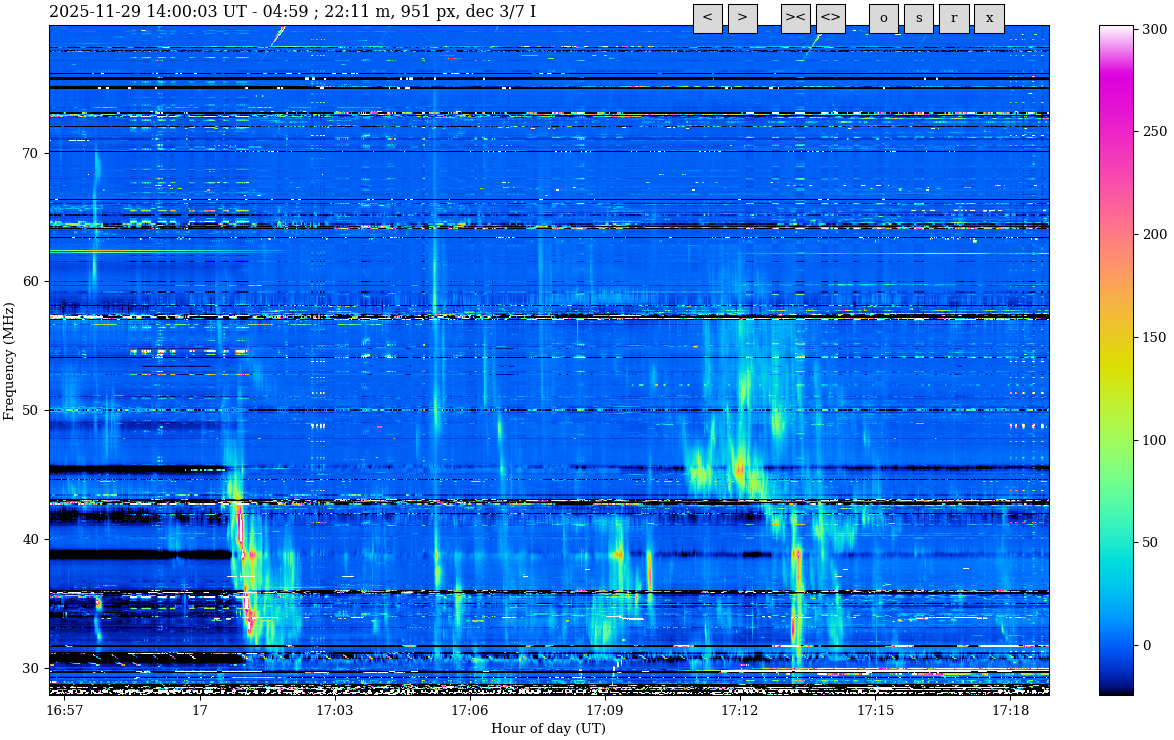The height and width of the screenshot is (740, 1174).
Task: Click the 'r' button
Action: (x=953, y=18)
